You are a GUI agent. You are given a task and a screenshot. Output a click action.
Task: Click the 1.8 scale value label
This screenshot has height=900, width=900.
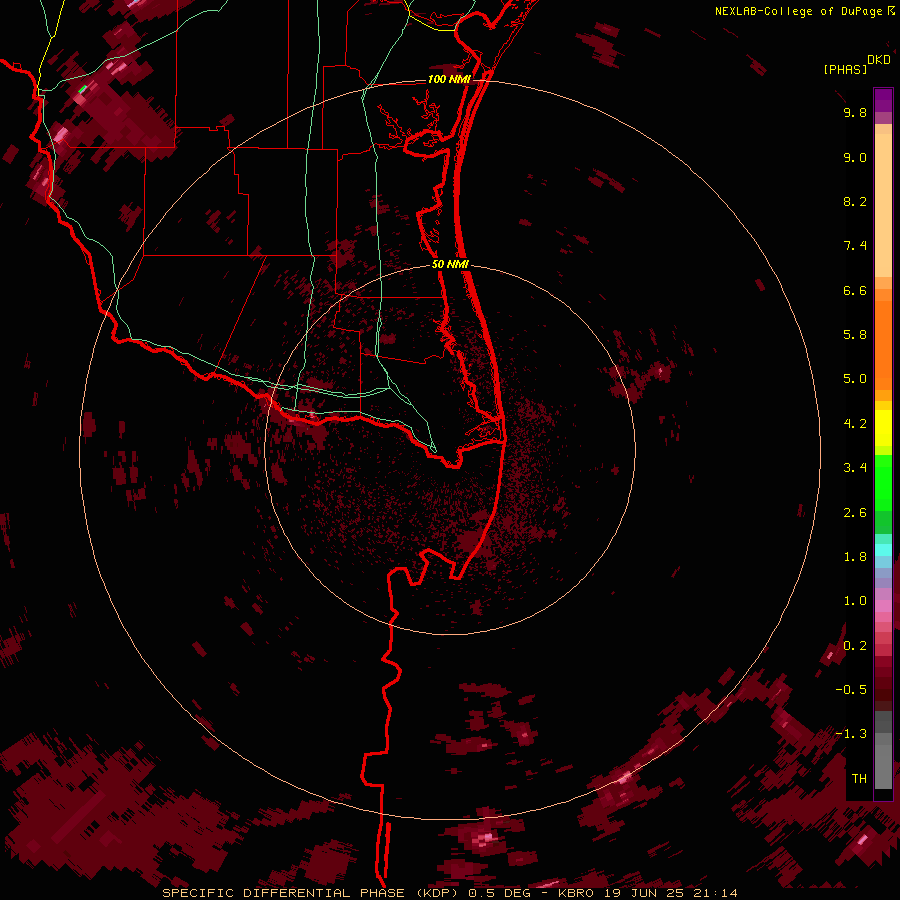(855, 556)
